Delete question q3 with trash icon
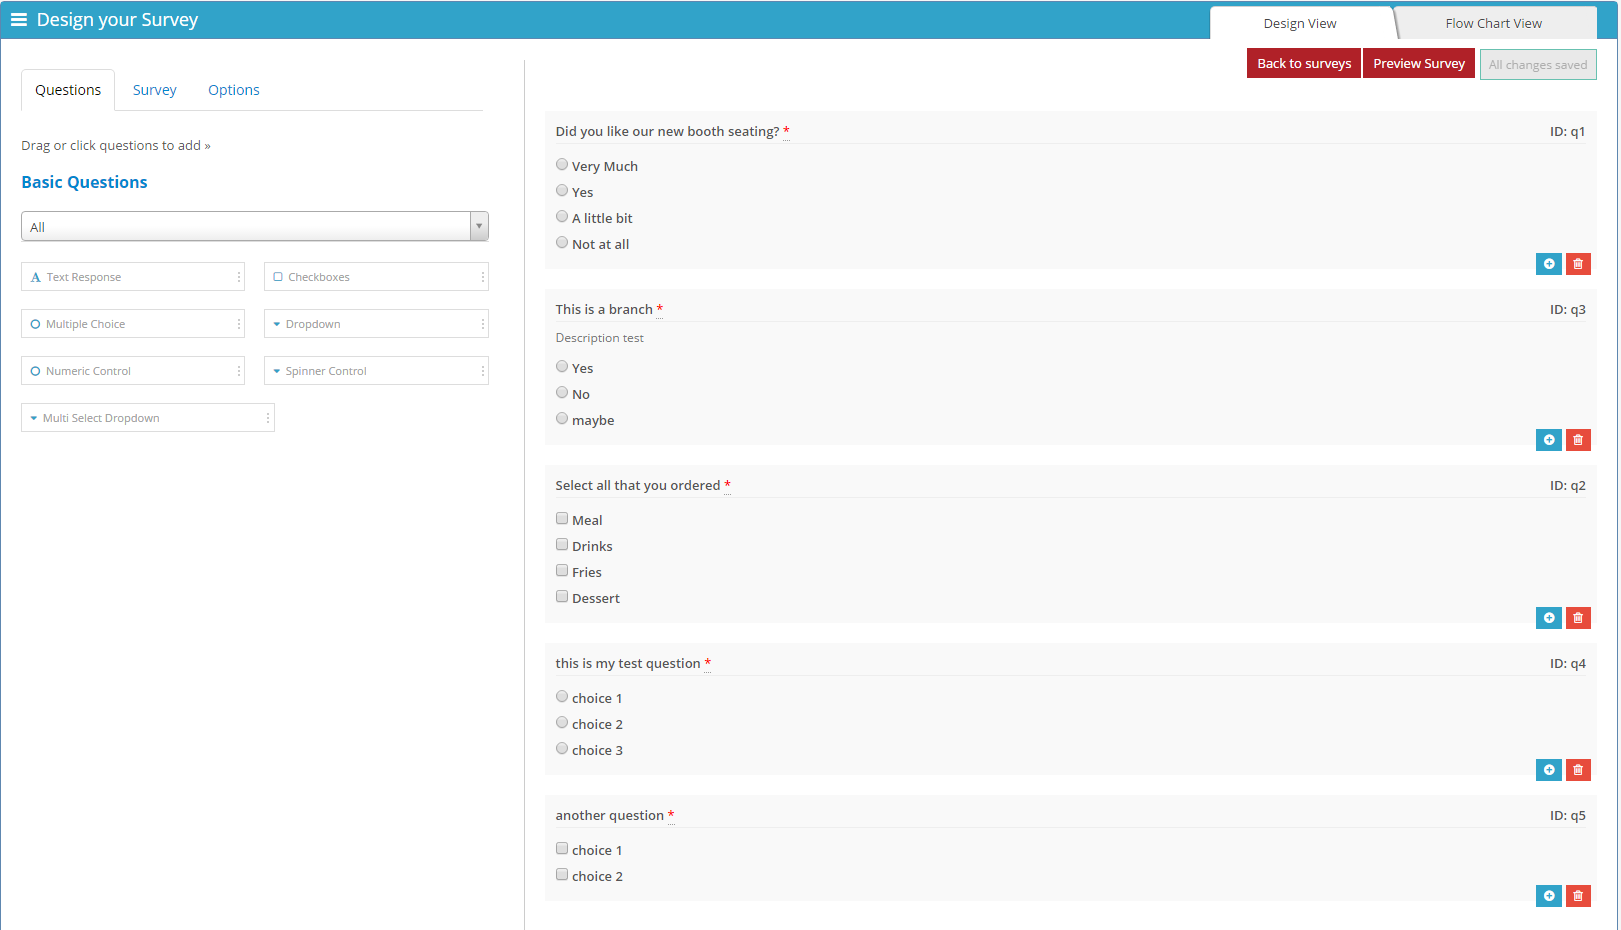The image size is (1621, 930). pos(1578,440)
